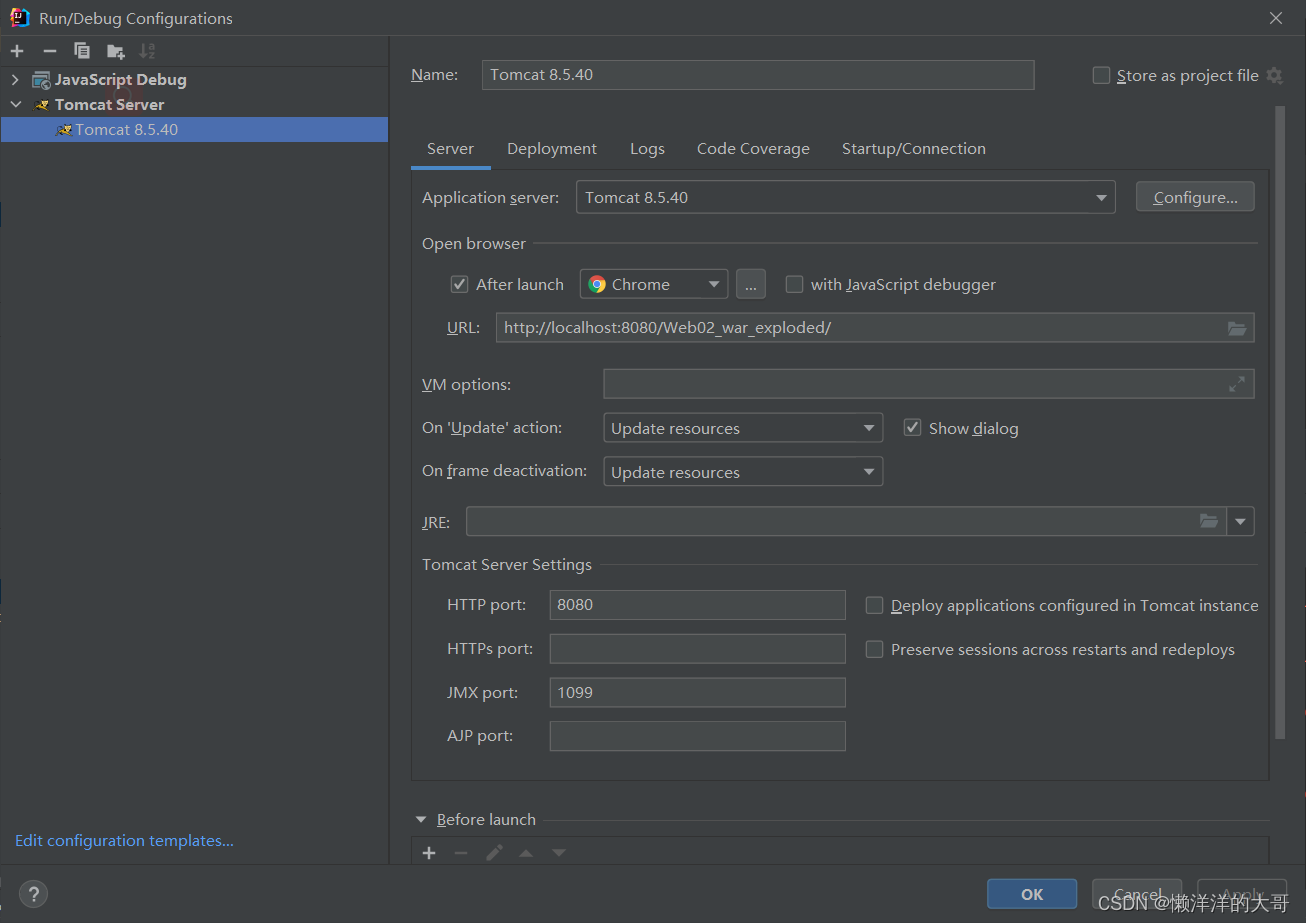Viewport: 1306px width, 923px height.
Task: Click the HTTP port field
Action: (697, 605)
